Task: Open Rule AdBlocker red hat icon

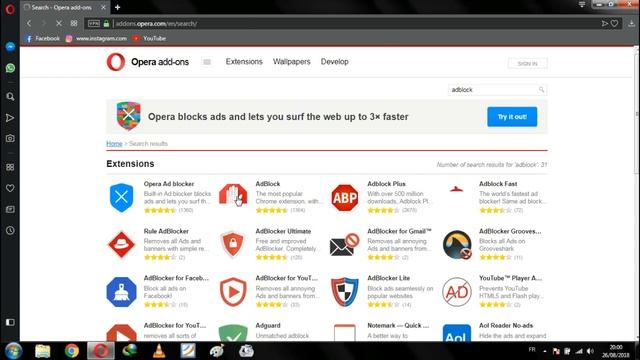Action: tap(121, 244)
